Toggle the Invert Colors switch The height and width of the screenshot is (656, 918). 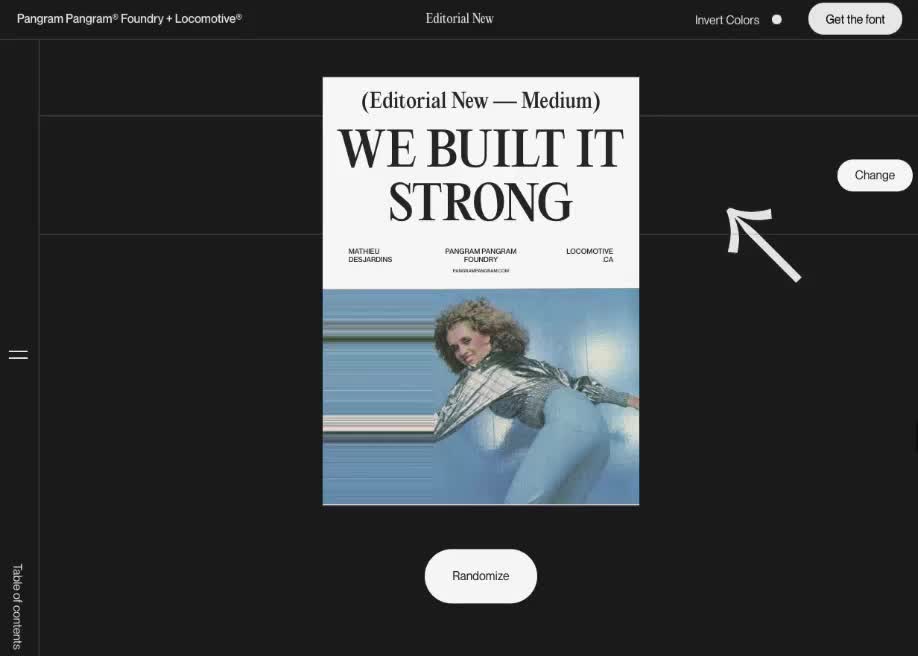[x=776, y=19]
